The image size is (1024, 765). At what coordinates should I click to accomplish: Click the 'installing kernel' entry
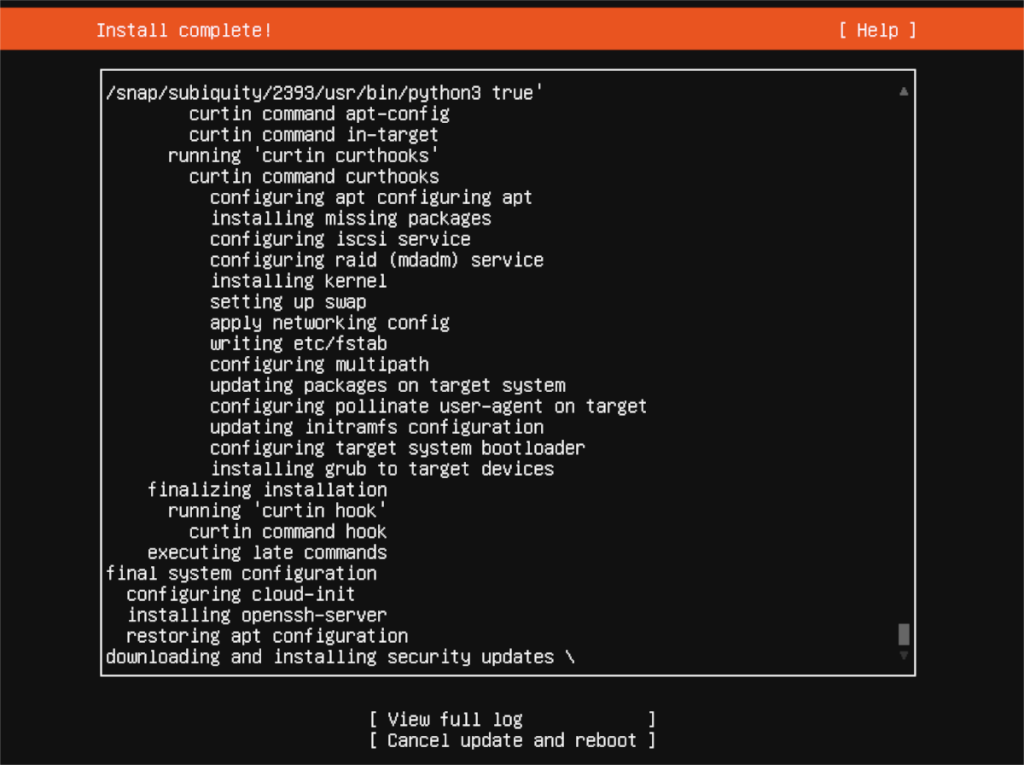tap(297, 281)
